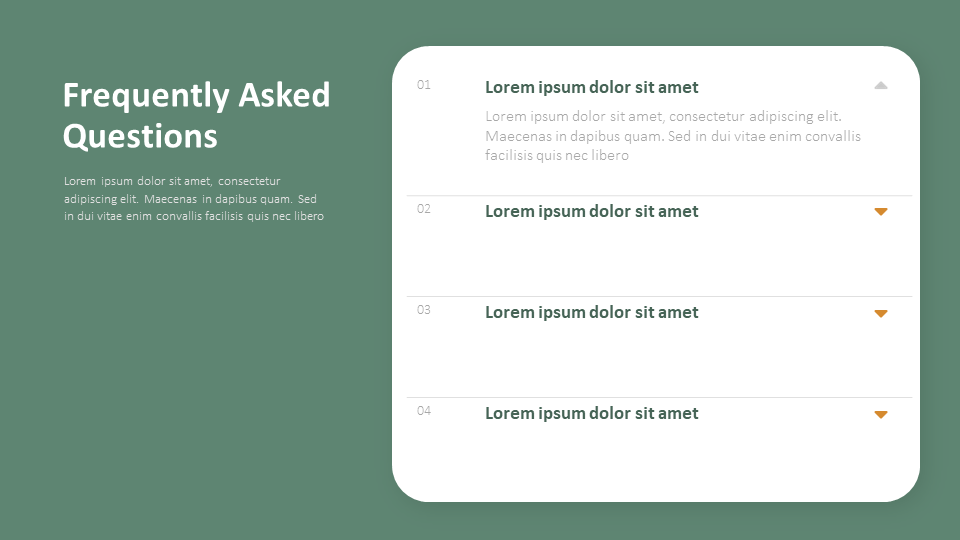Select the question heading beside number 04
Screen dimensions: 960x540
coord(591,413)
